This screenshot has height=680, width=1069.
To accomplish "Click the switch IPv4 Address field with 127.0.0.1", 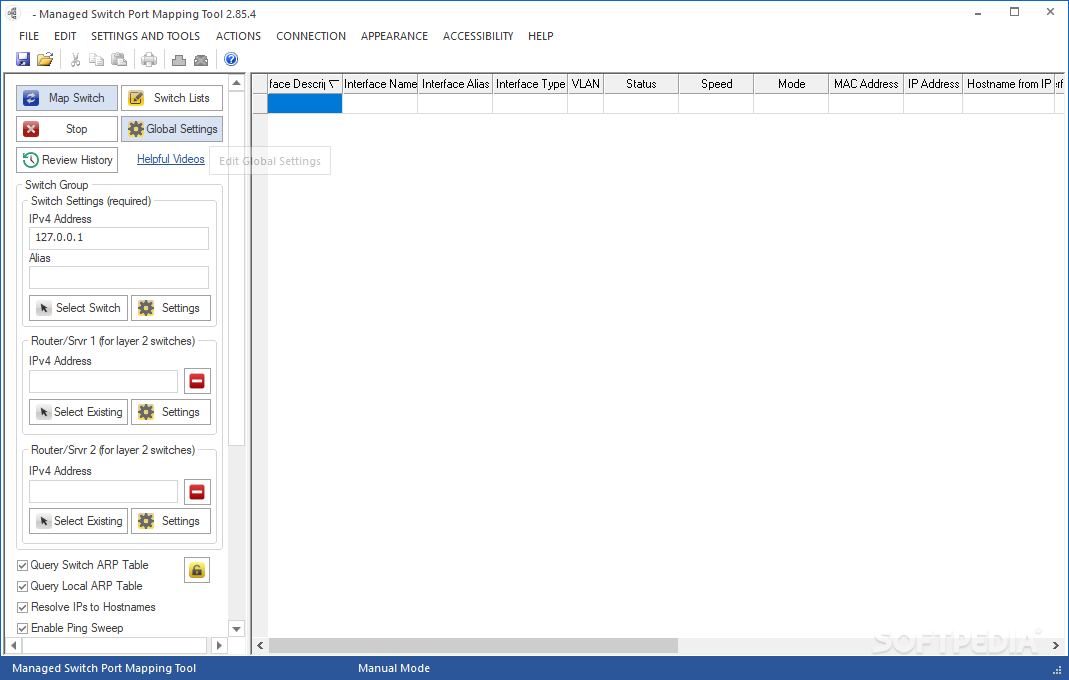I will tap(119, 238).
